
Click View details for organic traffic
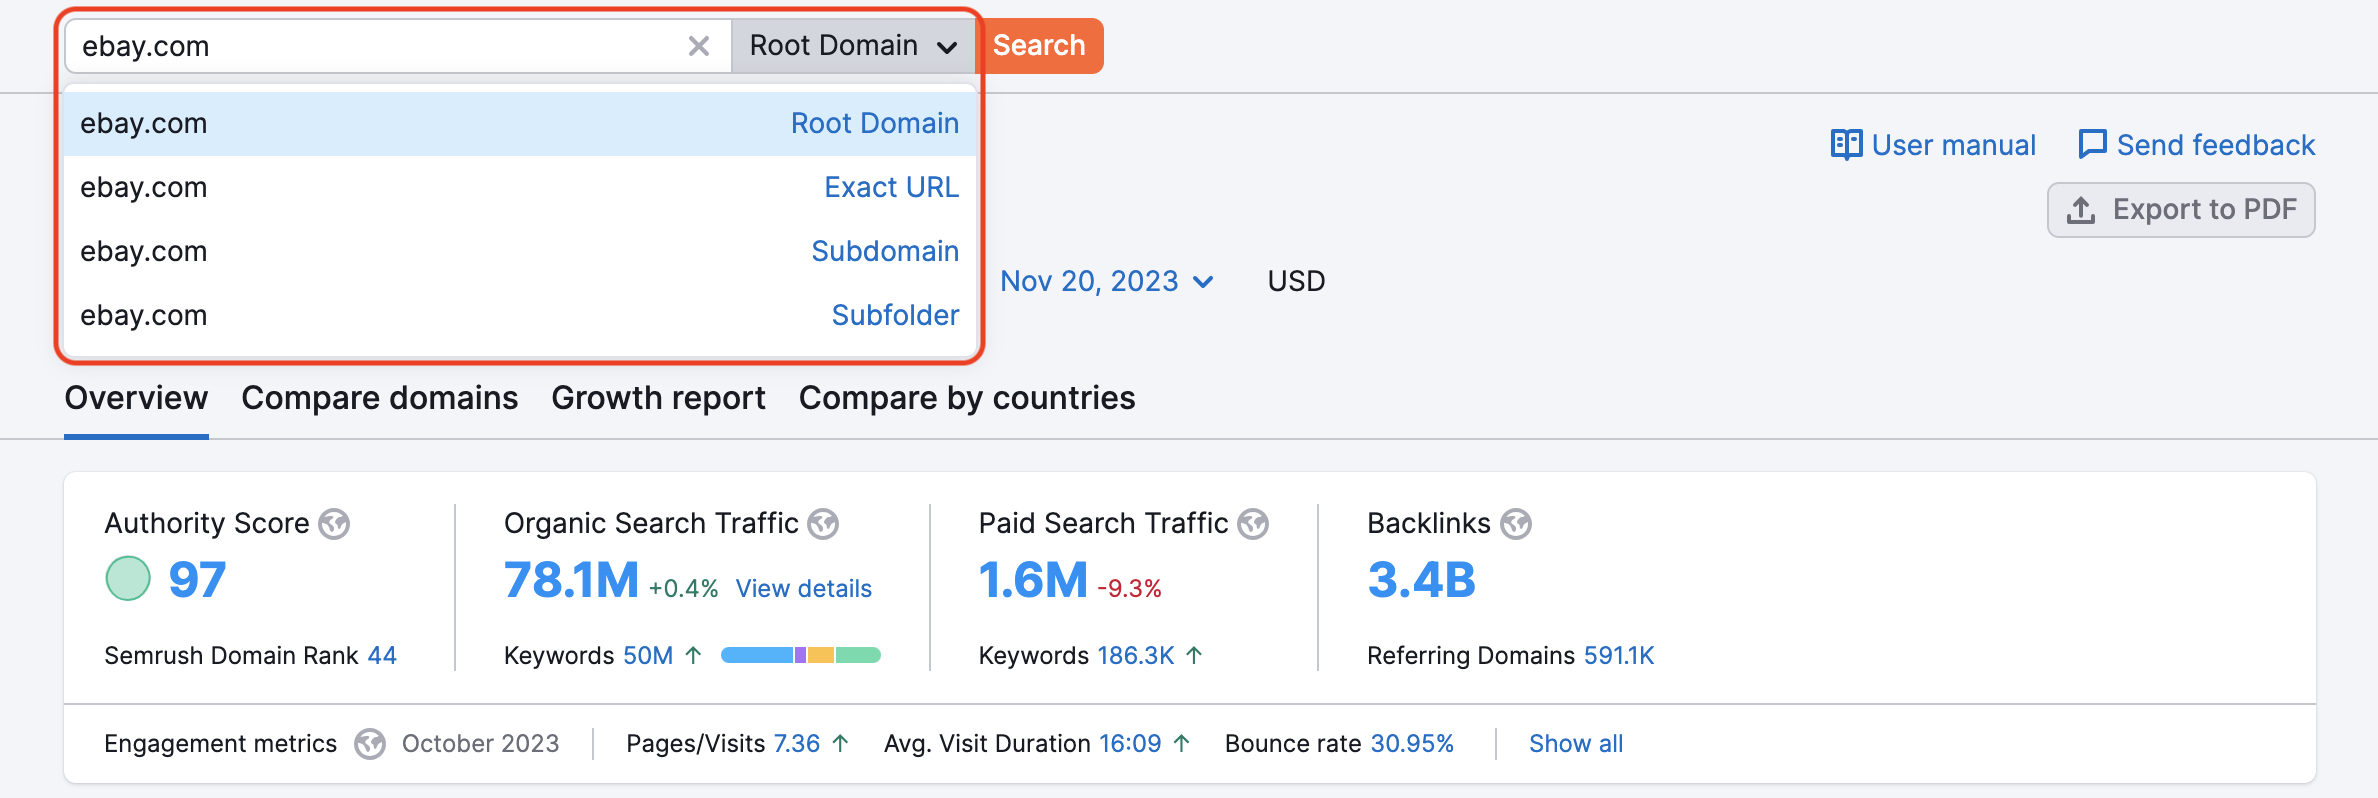[804, 588]
